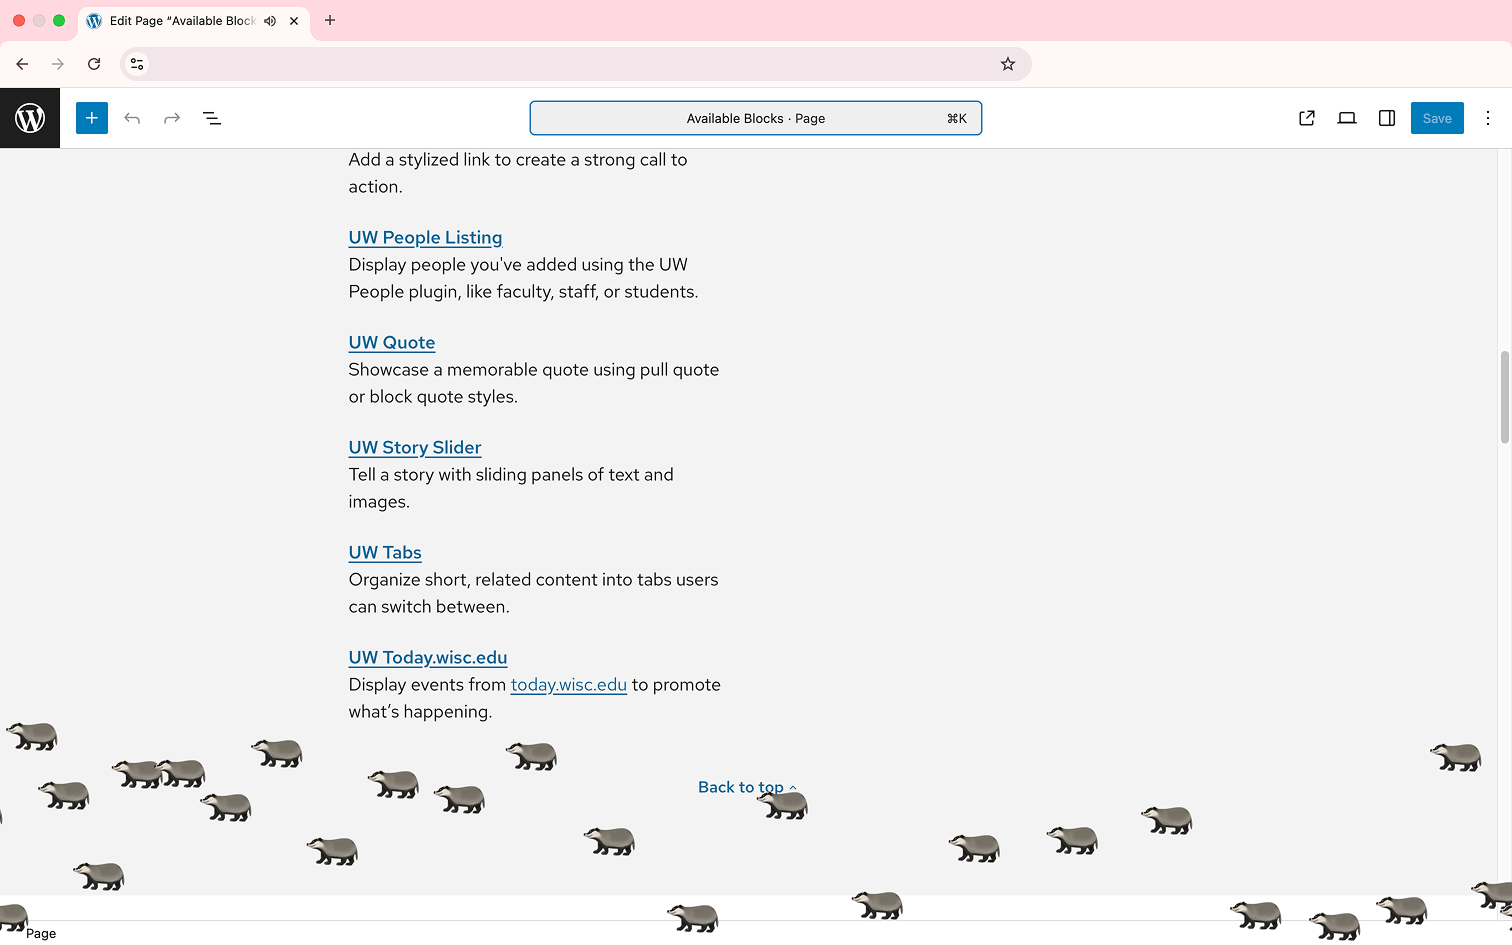Mute the tab using the audio icon

pyautogui.click(x=270, y=21)
